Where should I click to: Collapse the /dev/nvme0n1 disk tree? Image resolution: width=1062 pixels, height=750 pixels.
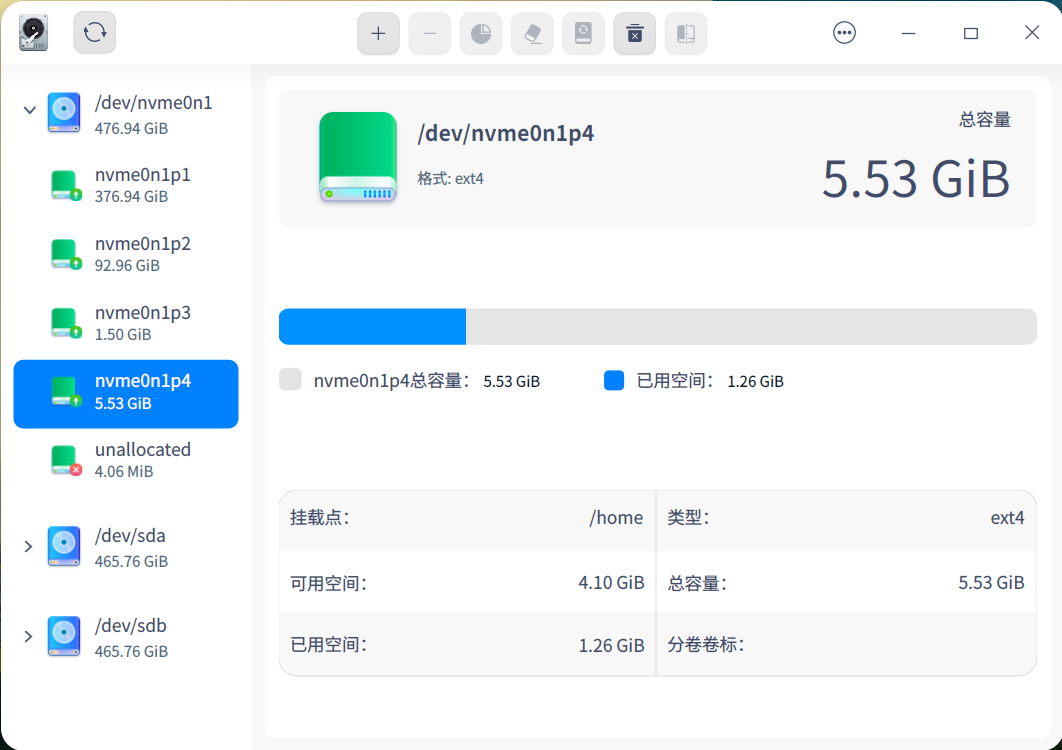coord(29,110)
